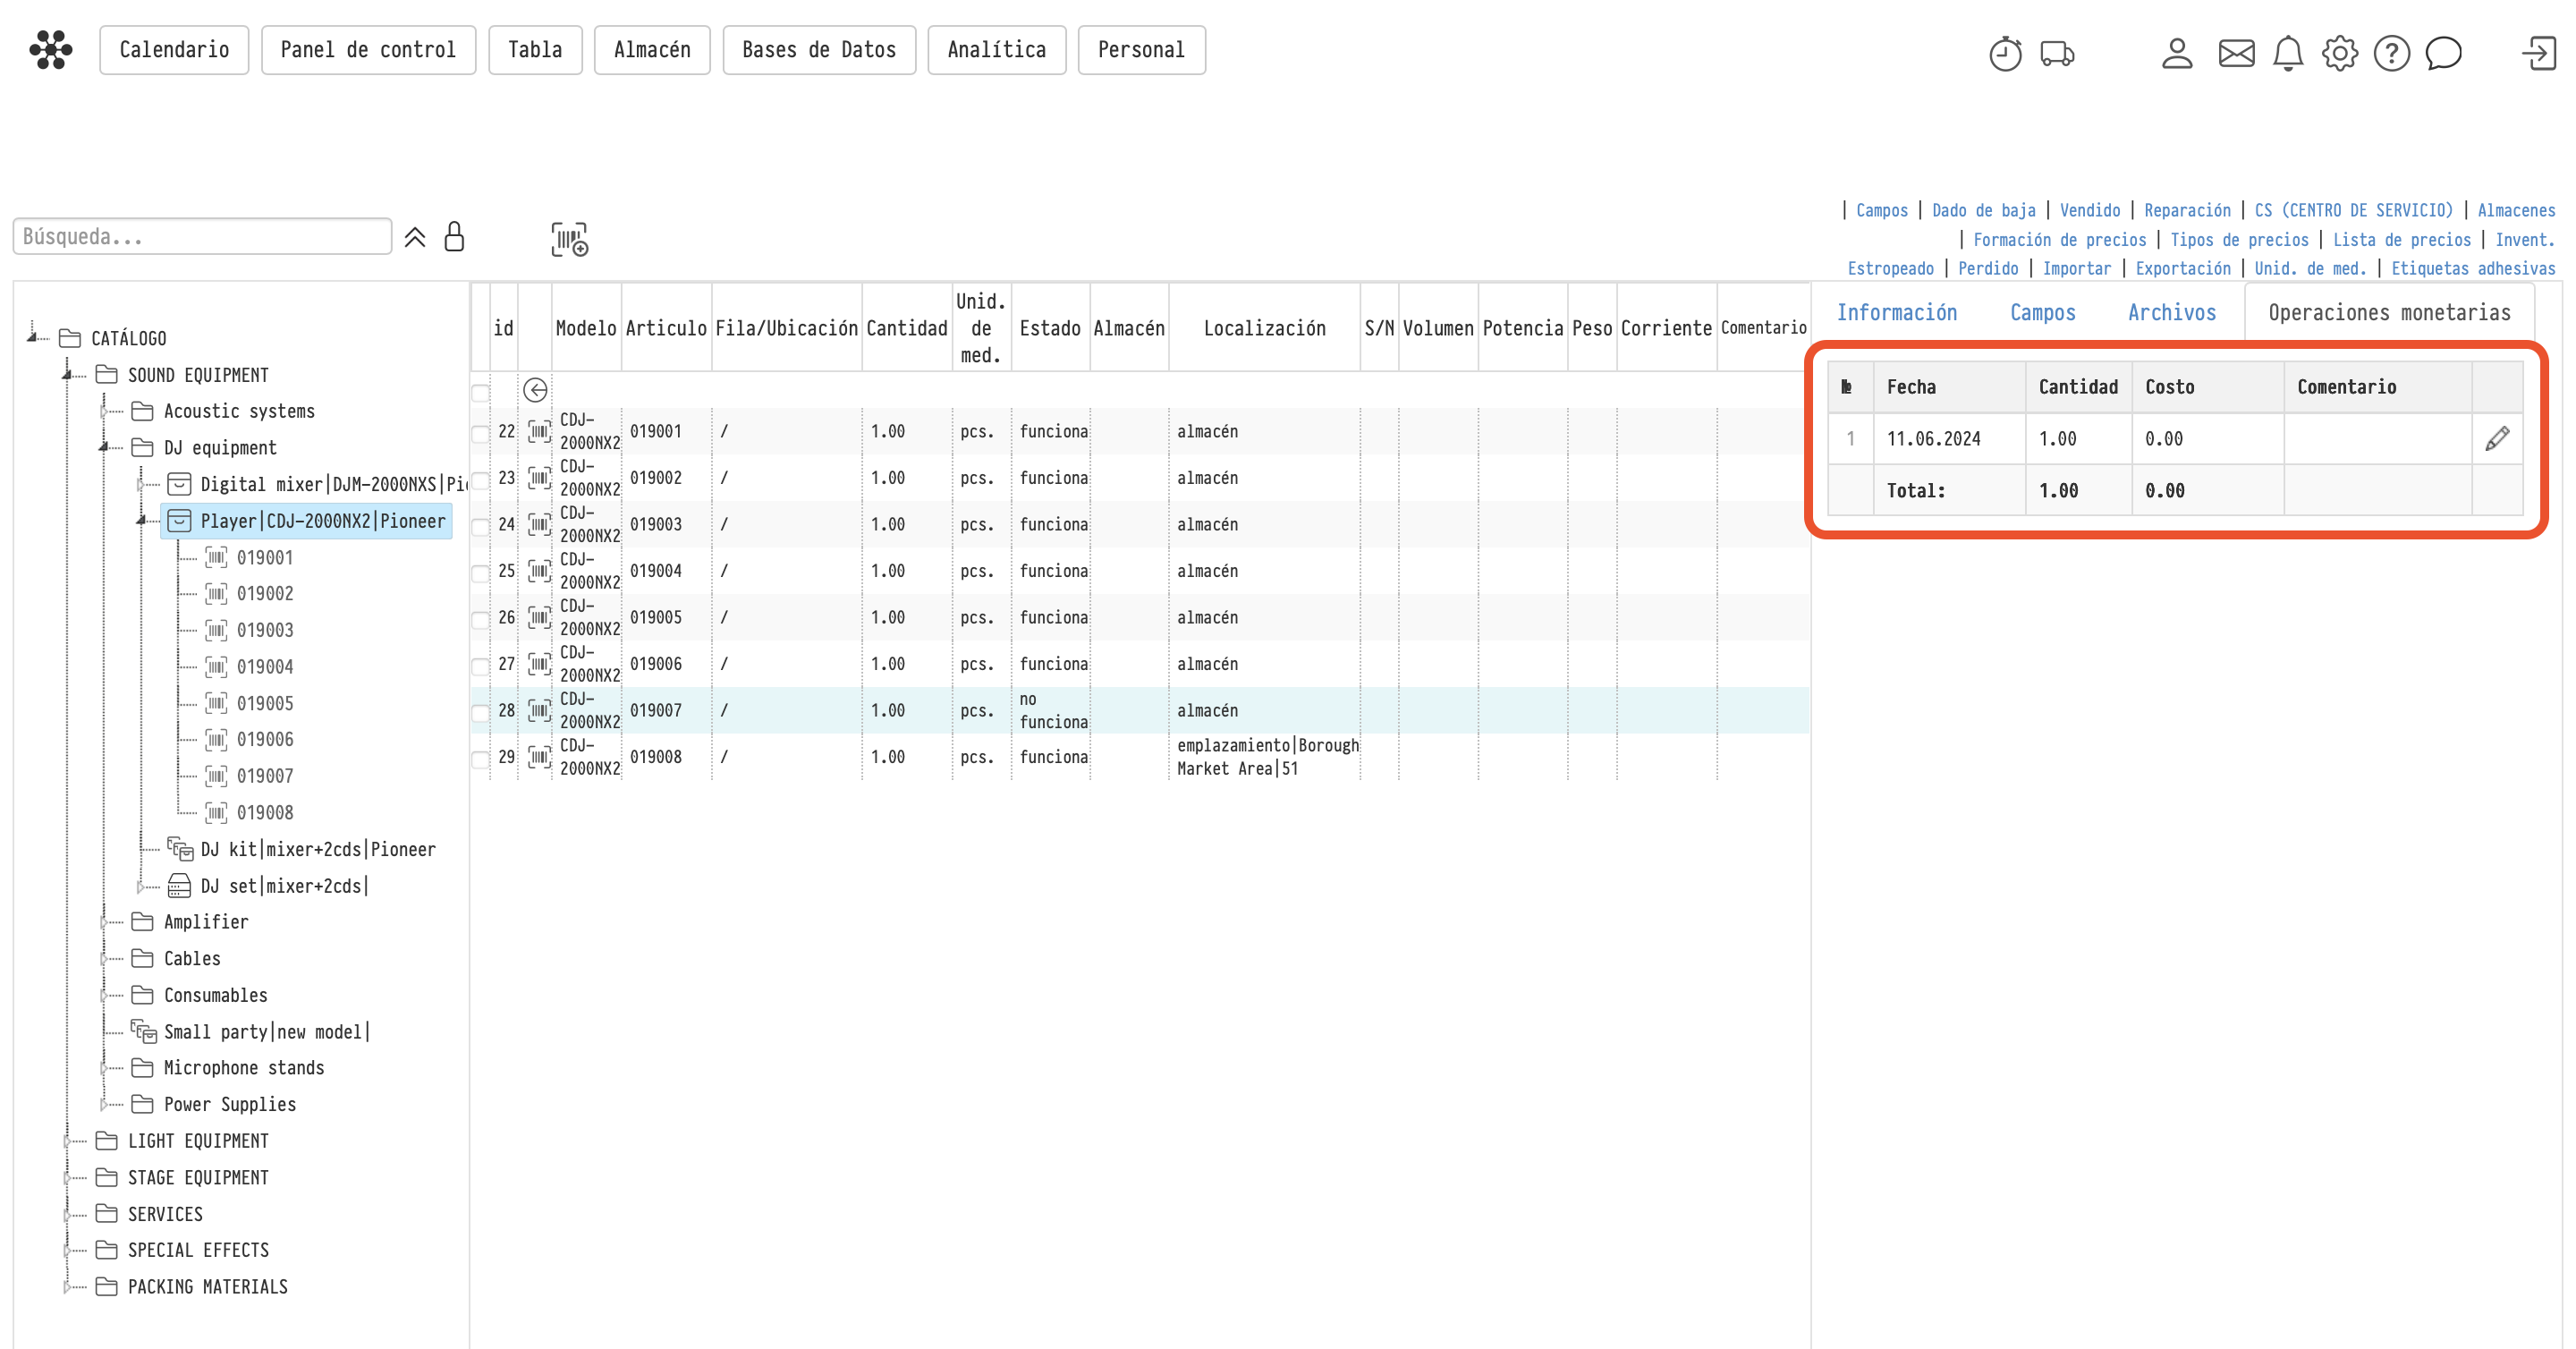The image size is (2576, 1349).
Task: Click the lock icon beside search
Action: coord(454,237)
